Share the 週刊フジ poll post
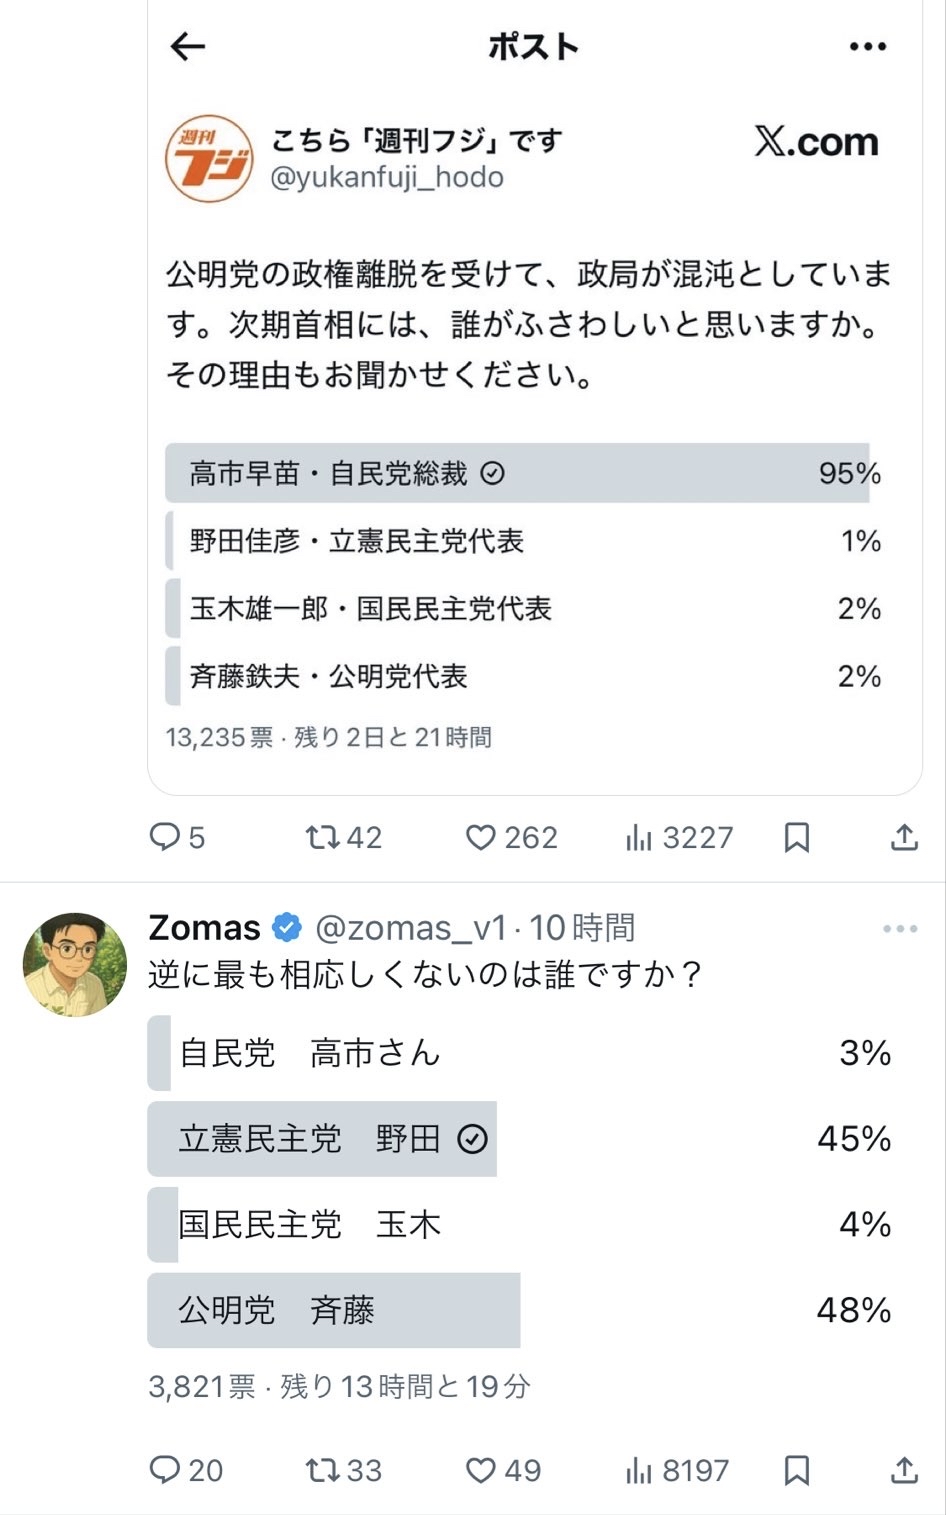The height and width of the screenshot is (1515, 946). point(904,837)
